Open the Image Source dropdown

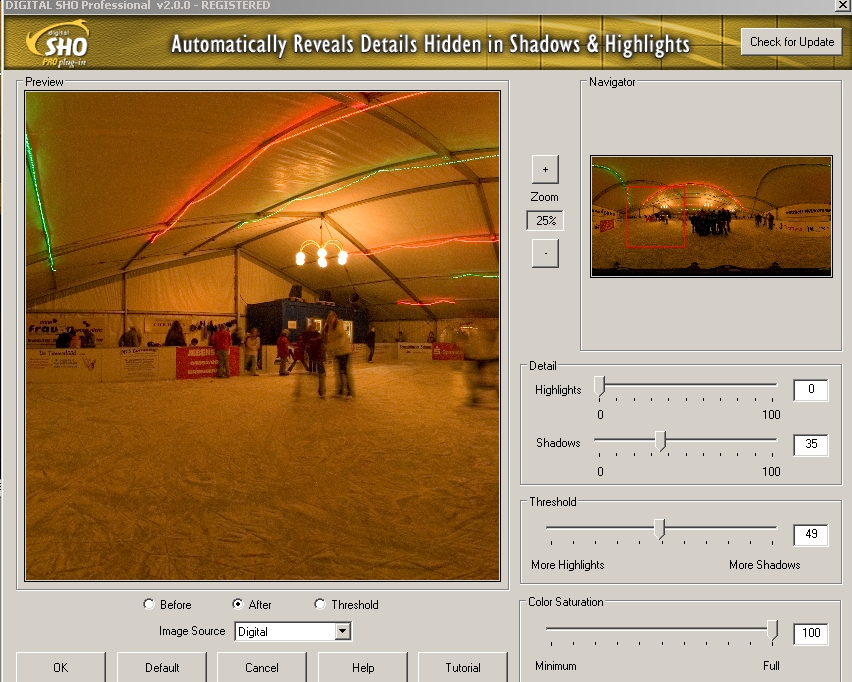(342, 631)
